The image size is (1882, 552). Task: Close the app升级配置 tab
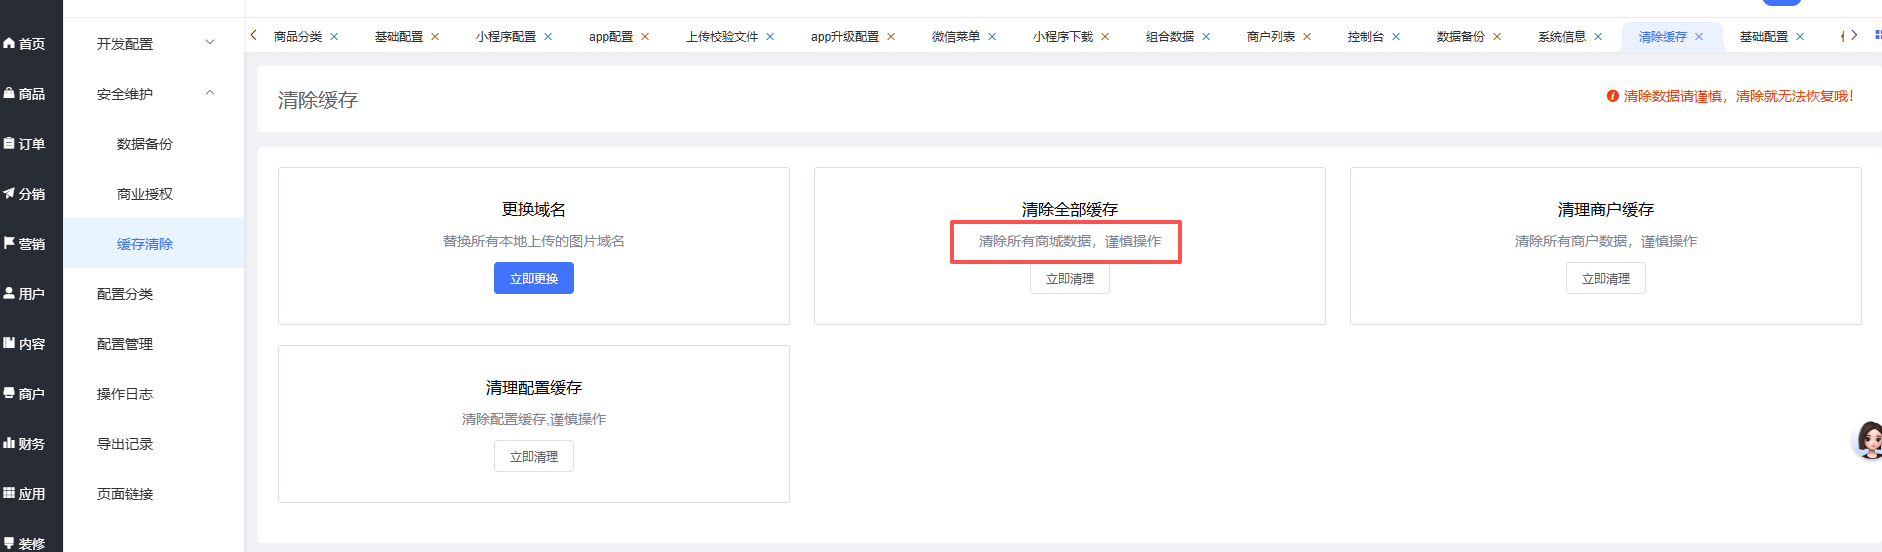click(x=891, y=37)
